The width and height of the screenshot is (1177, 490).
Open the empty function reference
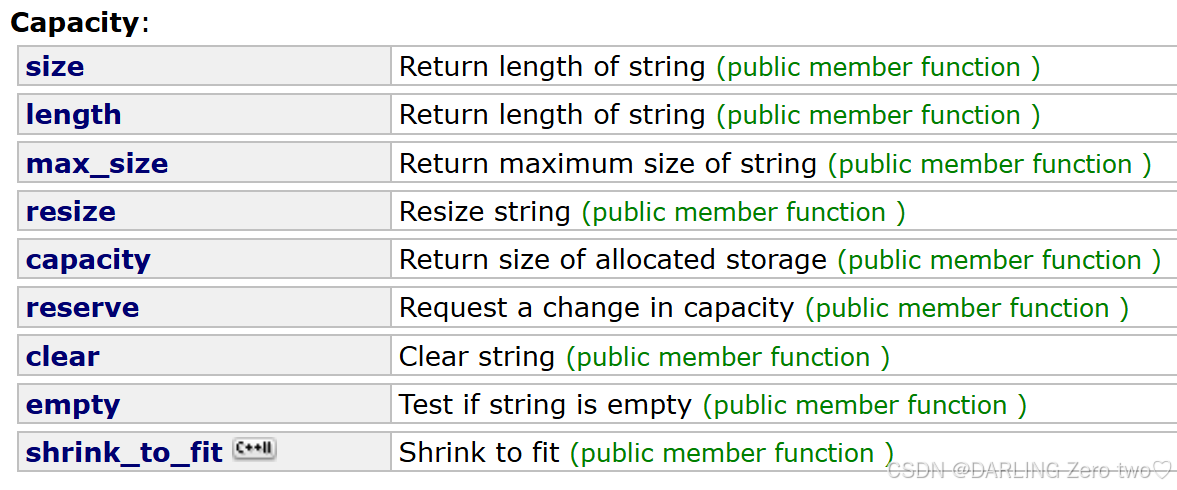click(73, 405)
